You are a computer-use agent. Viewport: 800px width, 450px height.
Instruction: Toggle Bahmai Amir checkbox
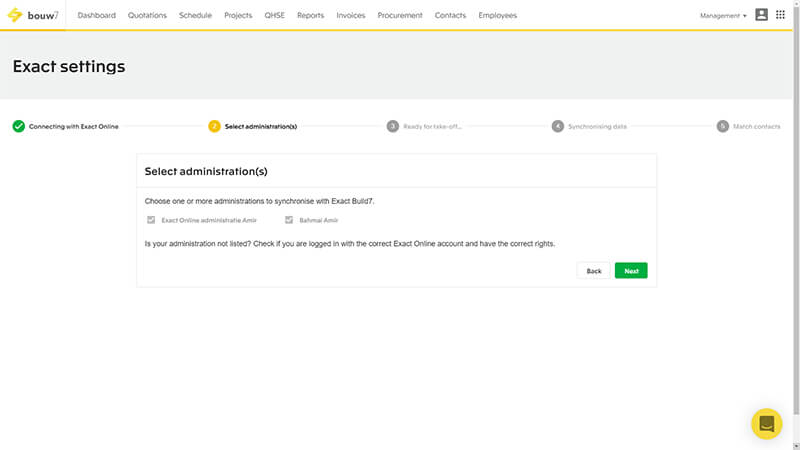click(x=289, y=220)
